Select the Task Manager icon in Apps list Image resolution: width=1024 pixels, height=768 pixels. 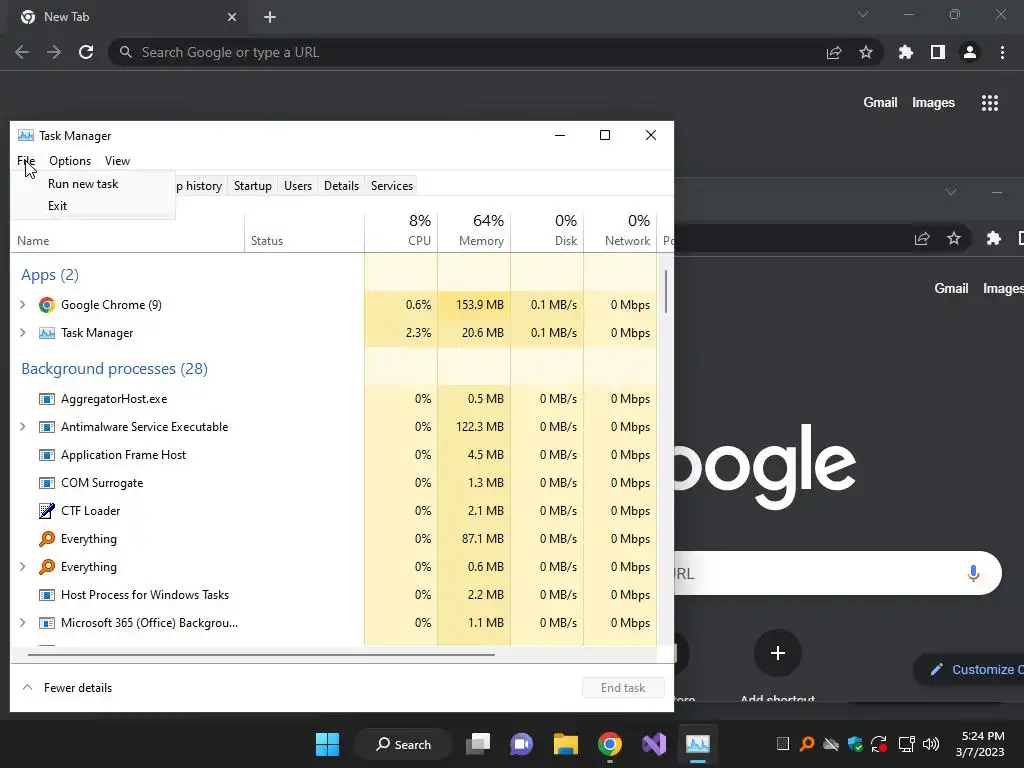click(x=46, y=333)
